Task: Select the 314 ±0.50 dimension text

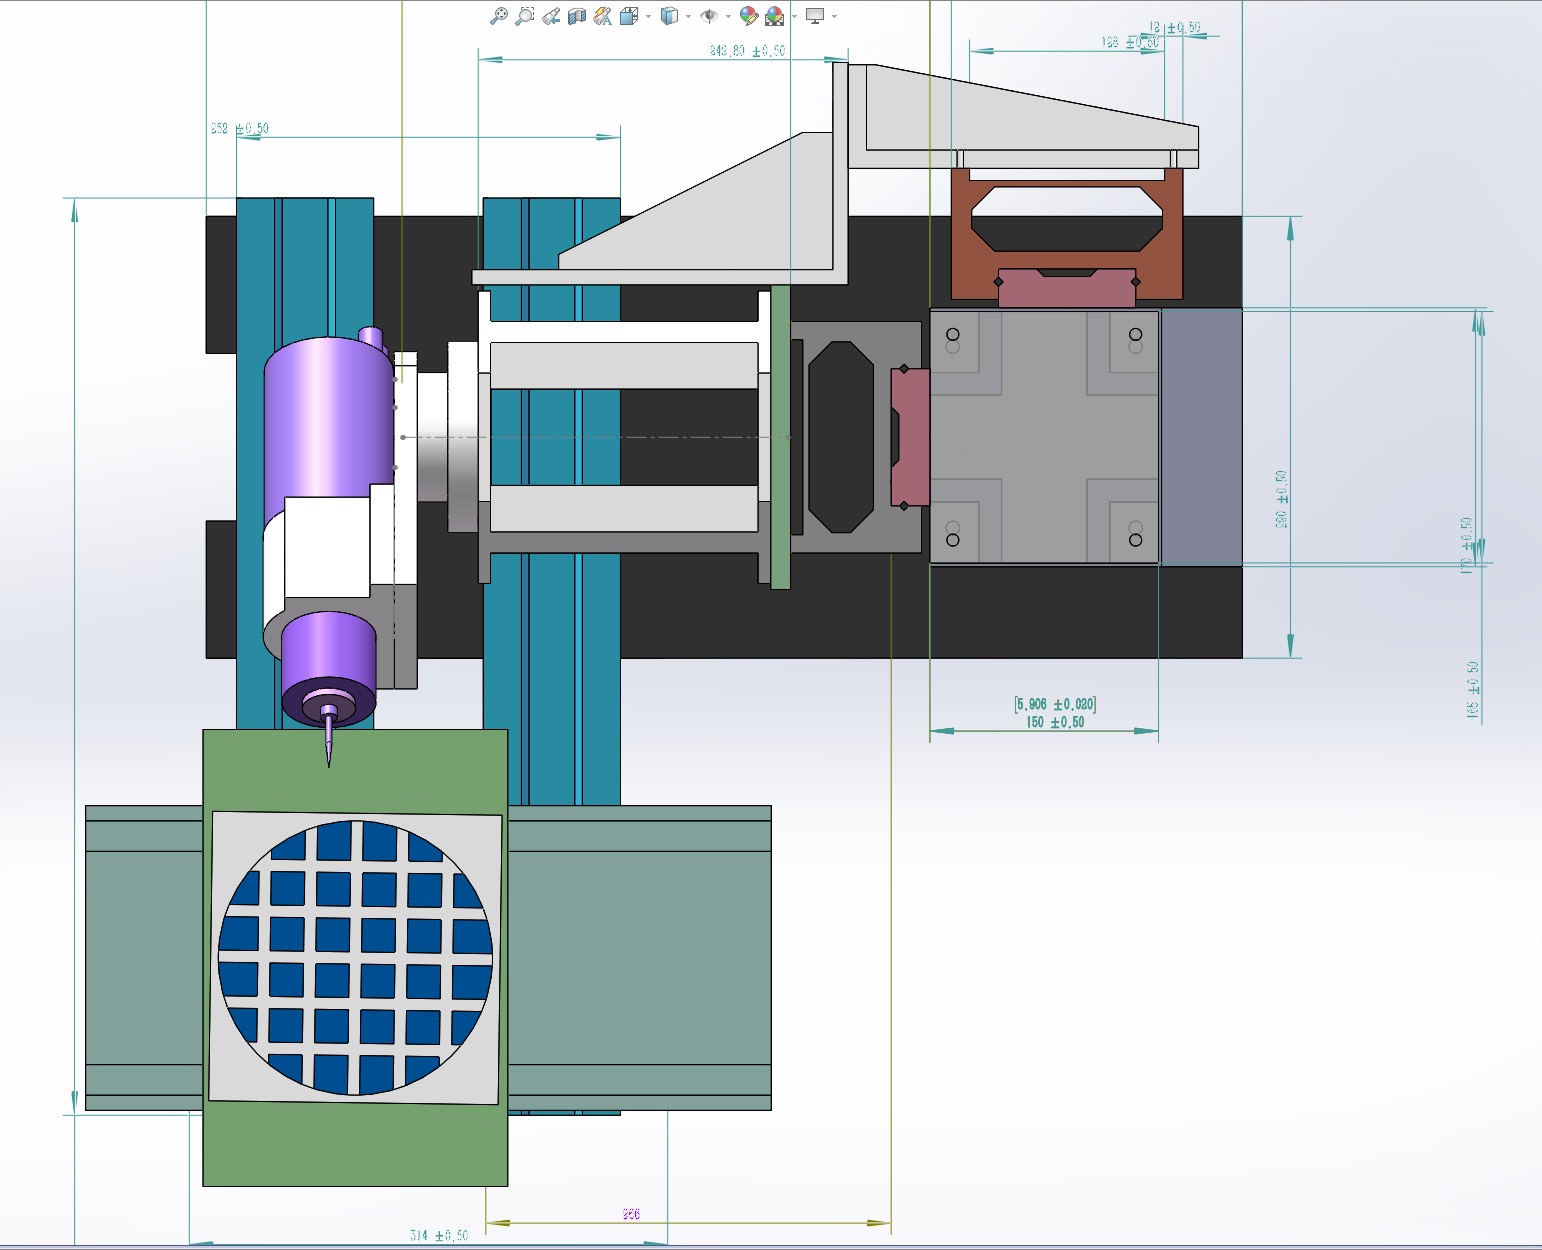Action: (x=439, y=1236)
